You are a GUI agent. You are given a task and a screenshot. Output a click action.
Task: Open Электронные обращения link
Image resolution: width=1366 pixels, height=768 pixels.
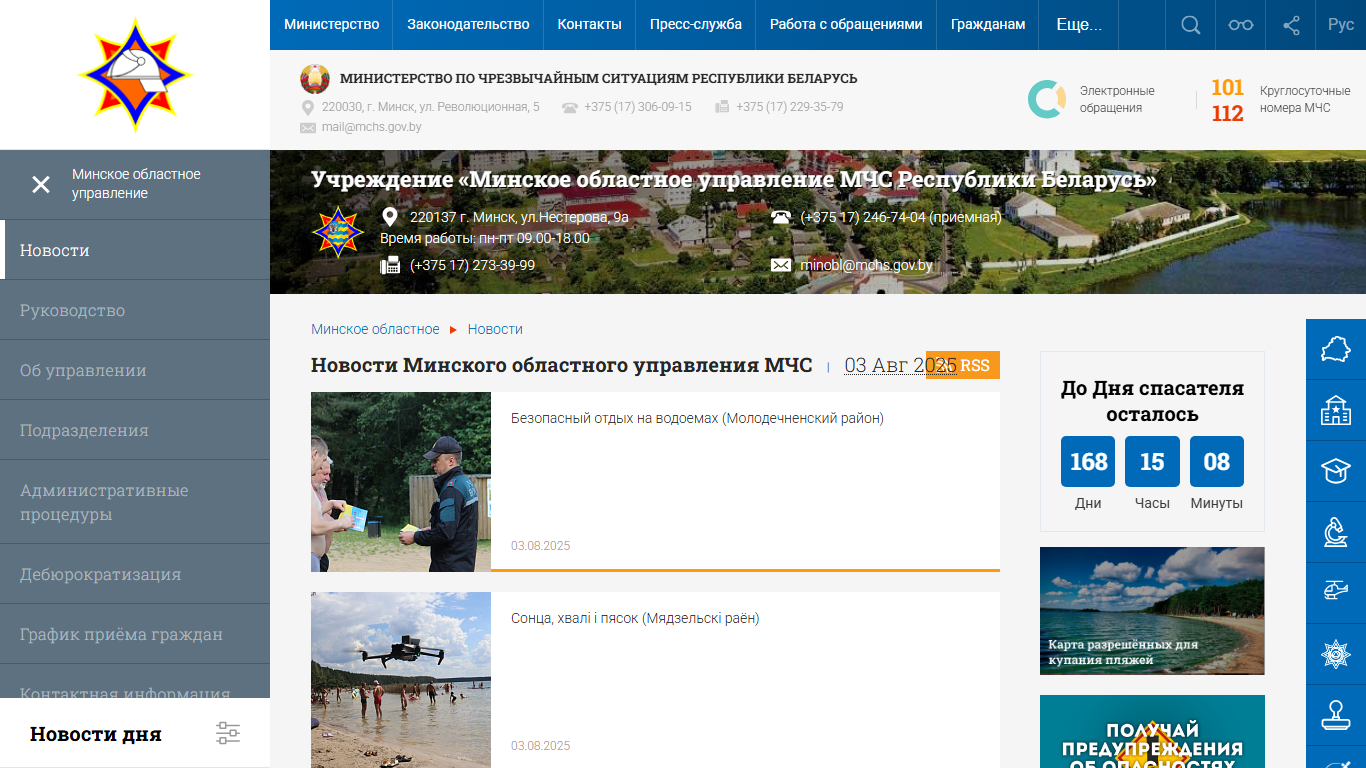tap(1117, 99)
